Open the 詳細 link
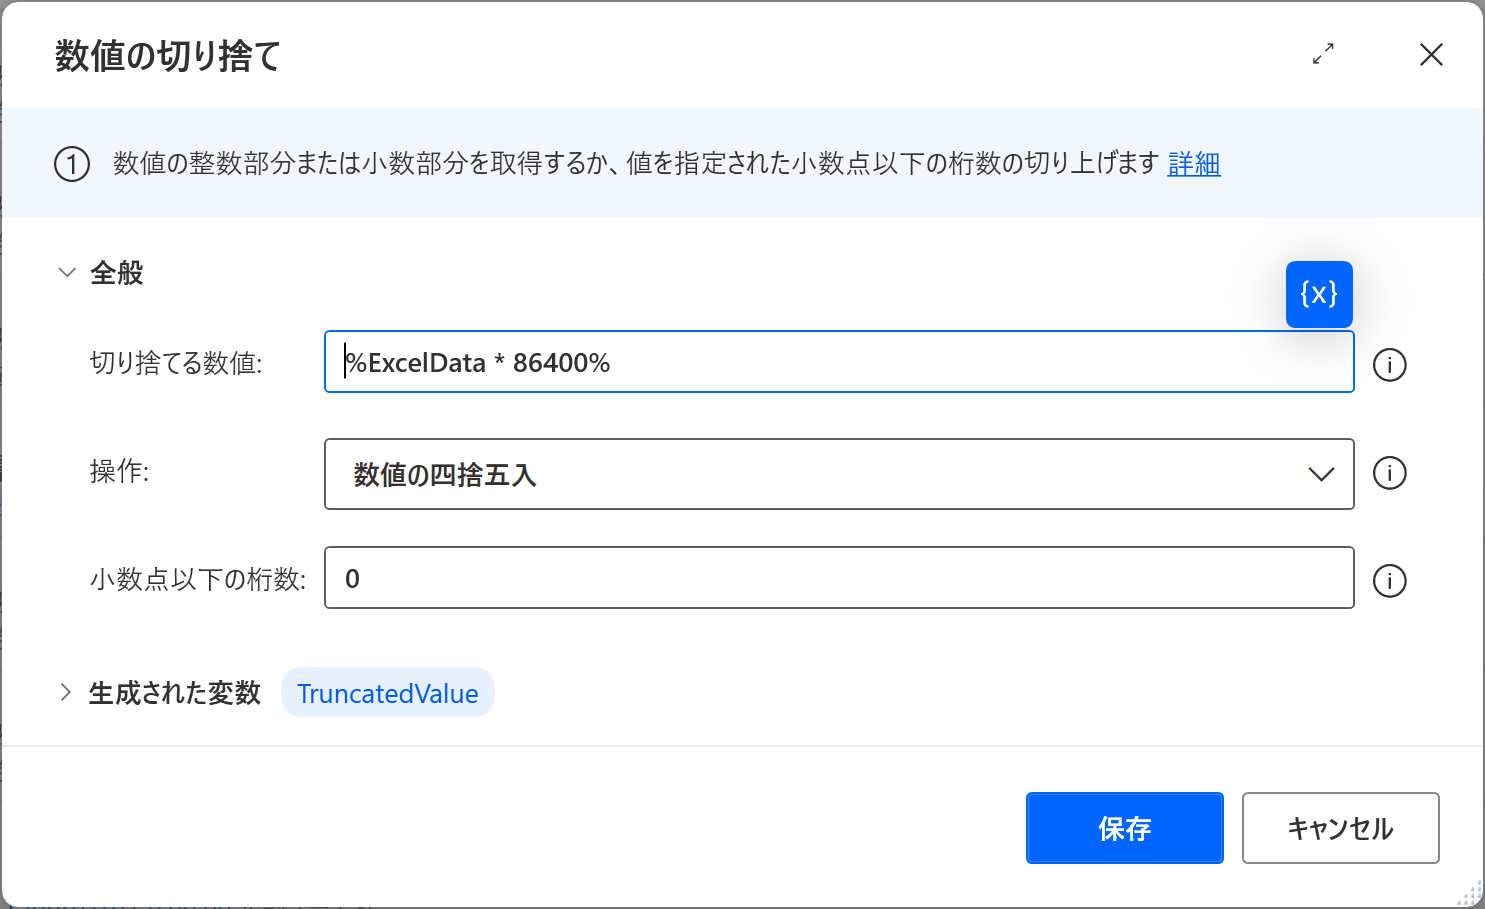 coord(1194,163)
